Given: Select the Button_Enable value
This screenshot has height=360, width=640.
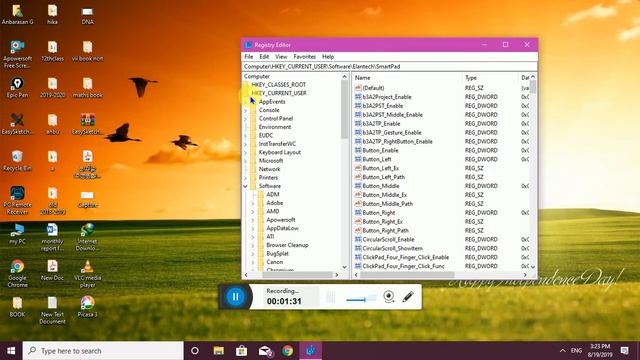Looking at the screenshot, I should (380, 151).
